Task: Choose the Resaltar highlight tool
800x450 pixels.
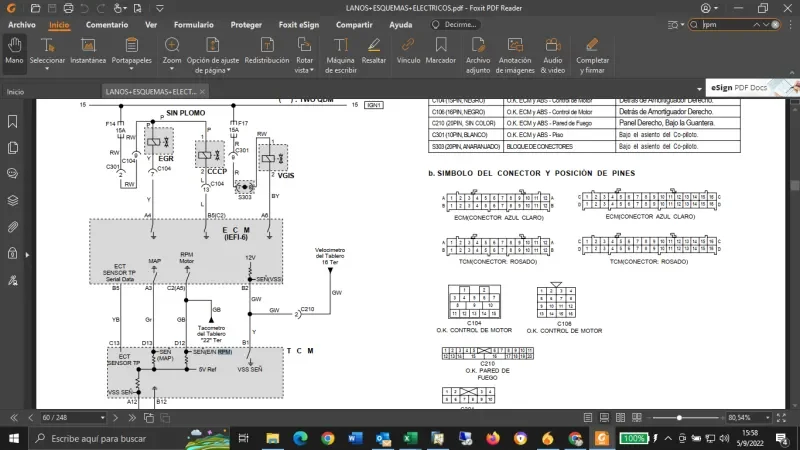Action: tap(374, 51)
